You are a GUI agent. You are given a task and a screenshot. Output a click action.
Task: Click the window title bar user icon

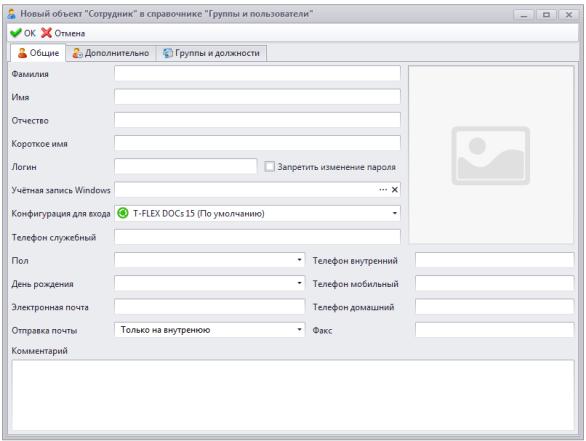click(12, 14)
